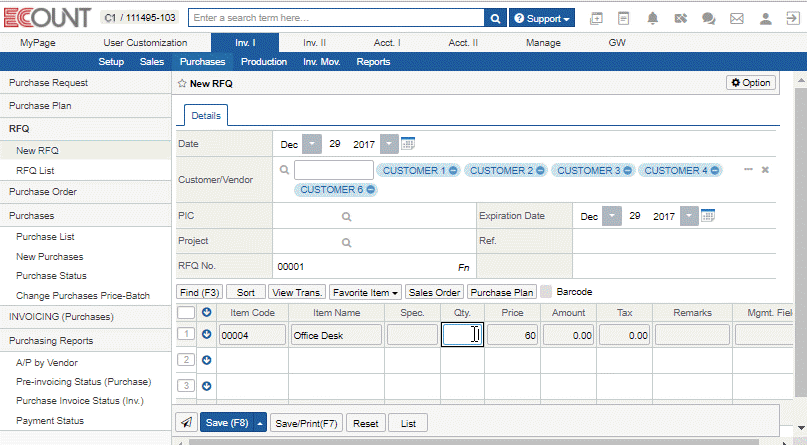
Task: Open the Option settings button
Action: 751,83
